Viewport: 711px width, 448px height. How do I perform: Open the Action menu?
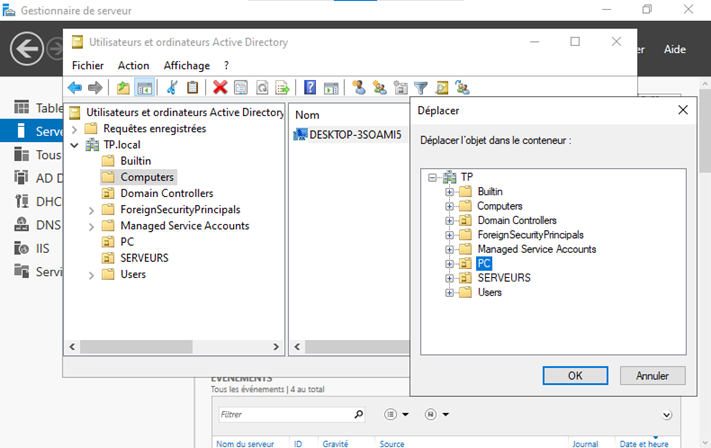[x=133, y=65]
